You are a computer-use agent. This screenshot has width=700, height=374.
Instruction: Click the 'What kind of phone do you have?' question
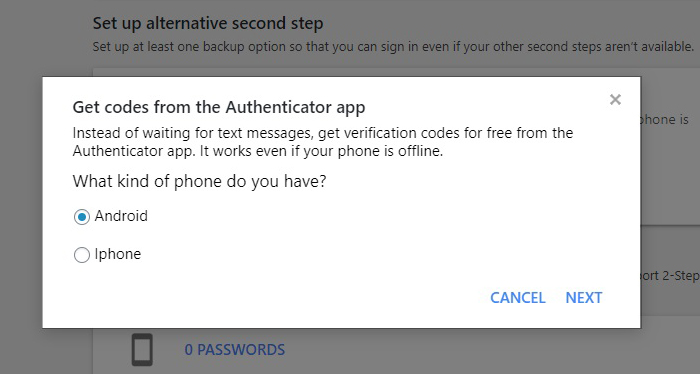pyautogui.click(x=200, y=182)
